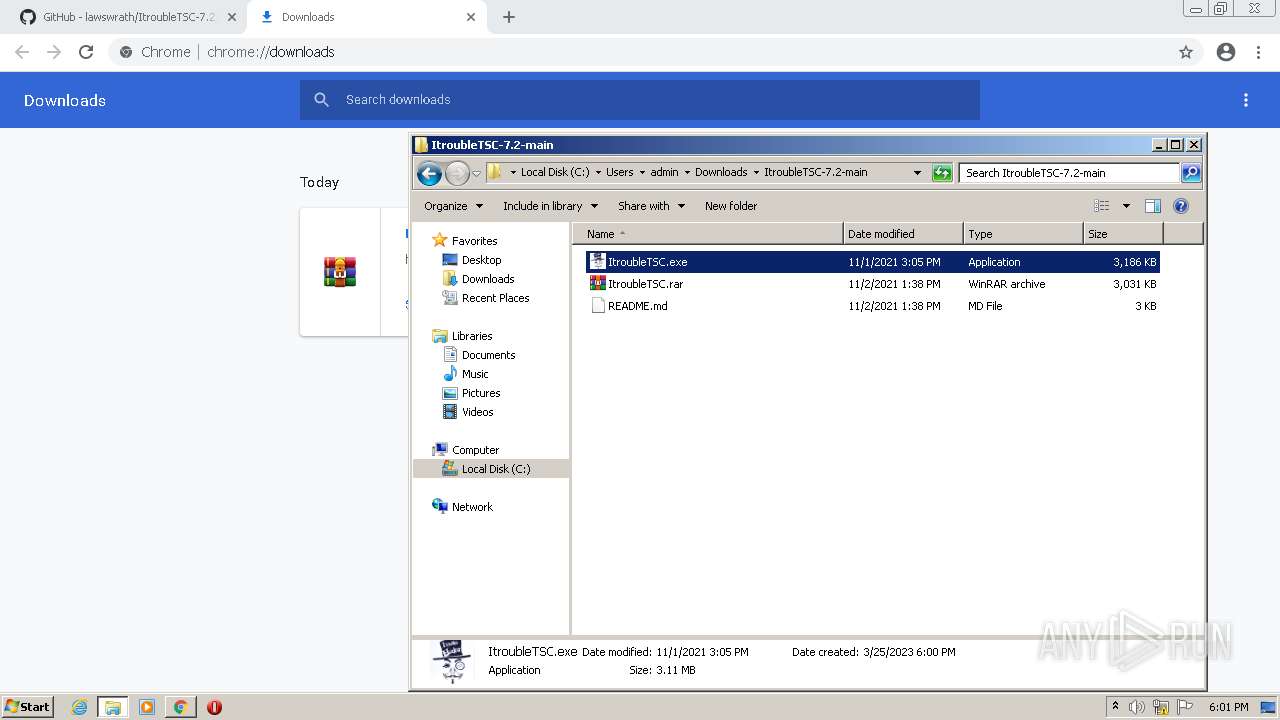Click the address bar refresh icon
Image resolution: width=1280 pixels, height=720 pixels.
click(x=942, y=173)
